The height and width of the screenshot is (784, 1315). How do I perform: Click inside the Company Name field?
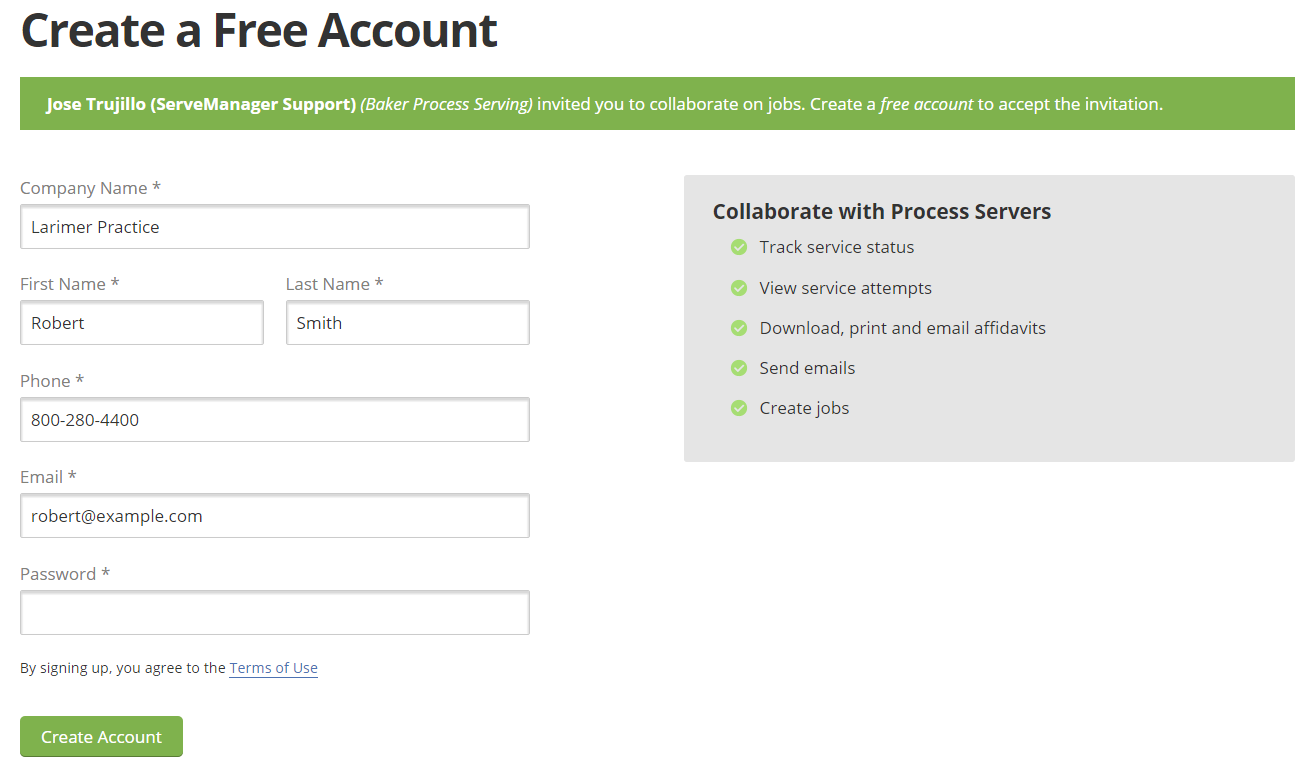pos(275,226)
